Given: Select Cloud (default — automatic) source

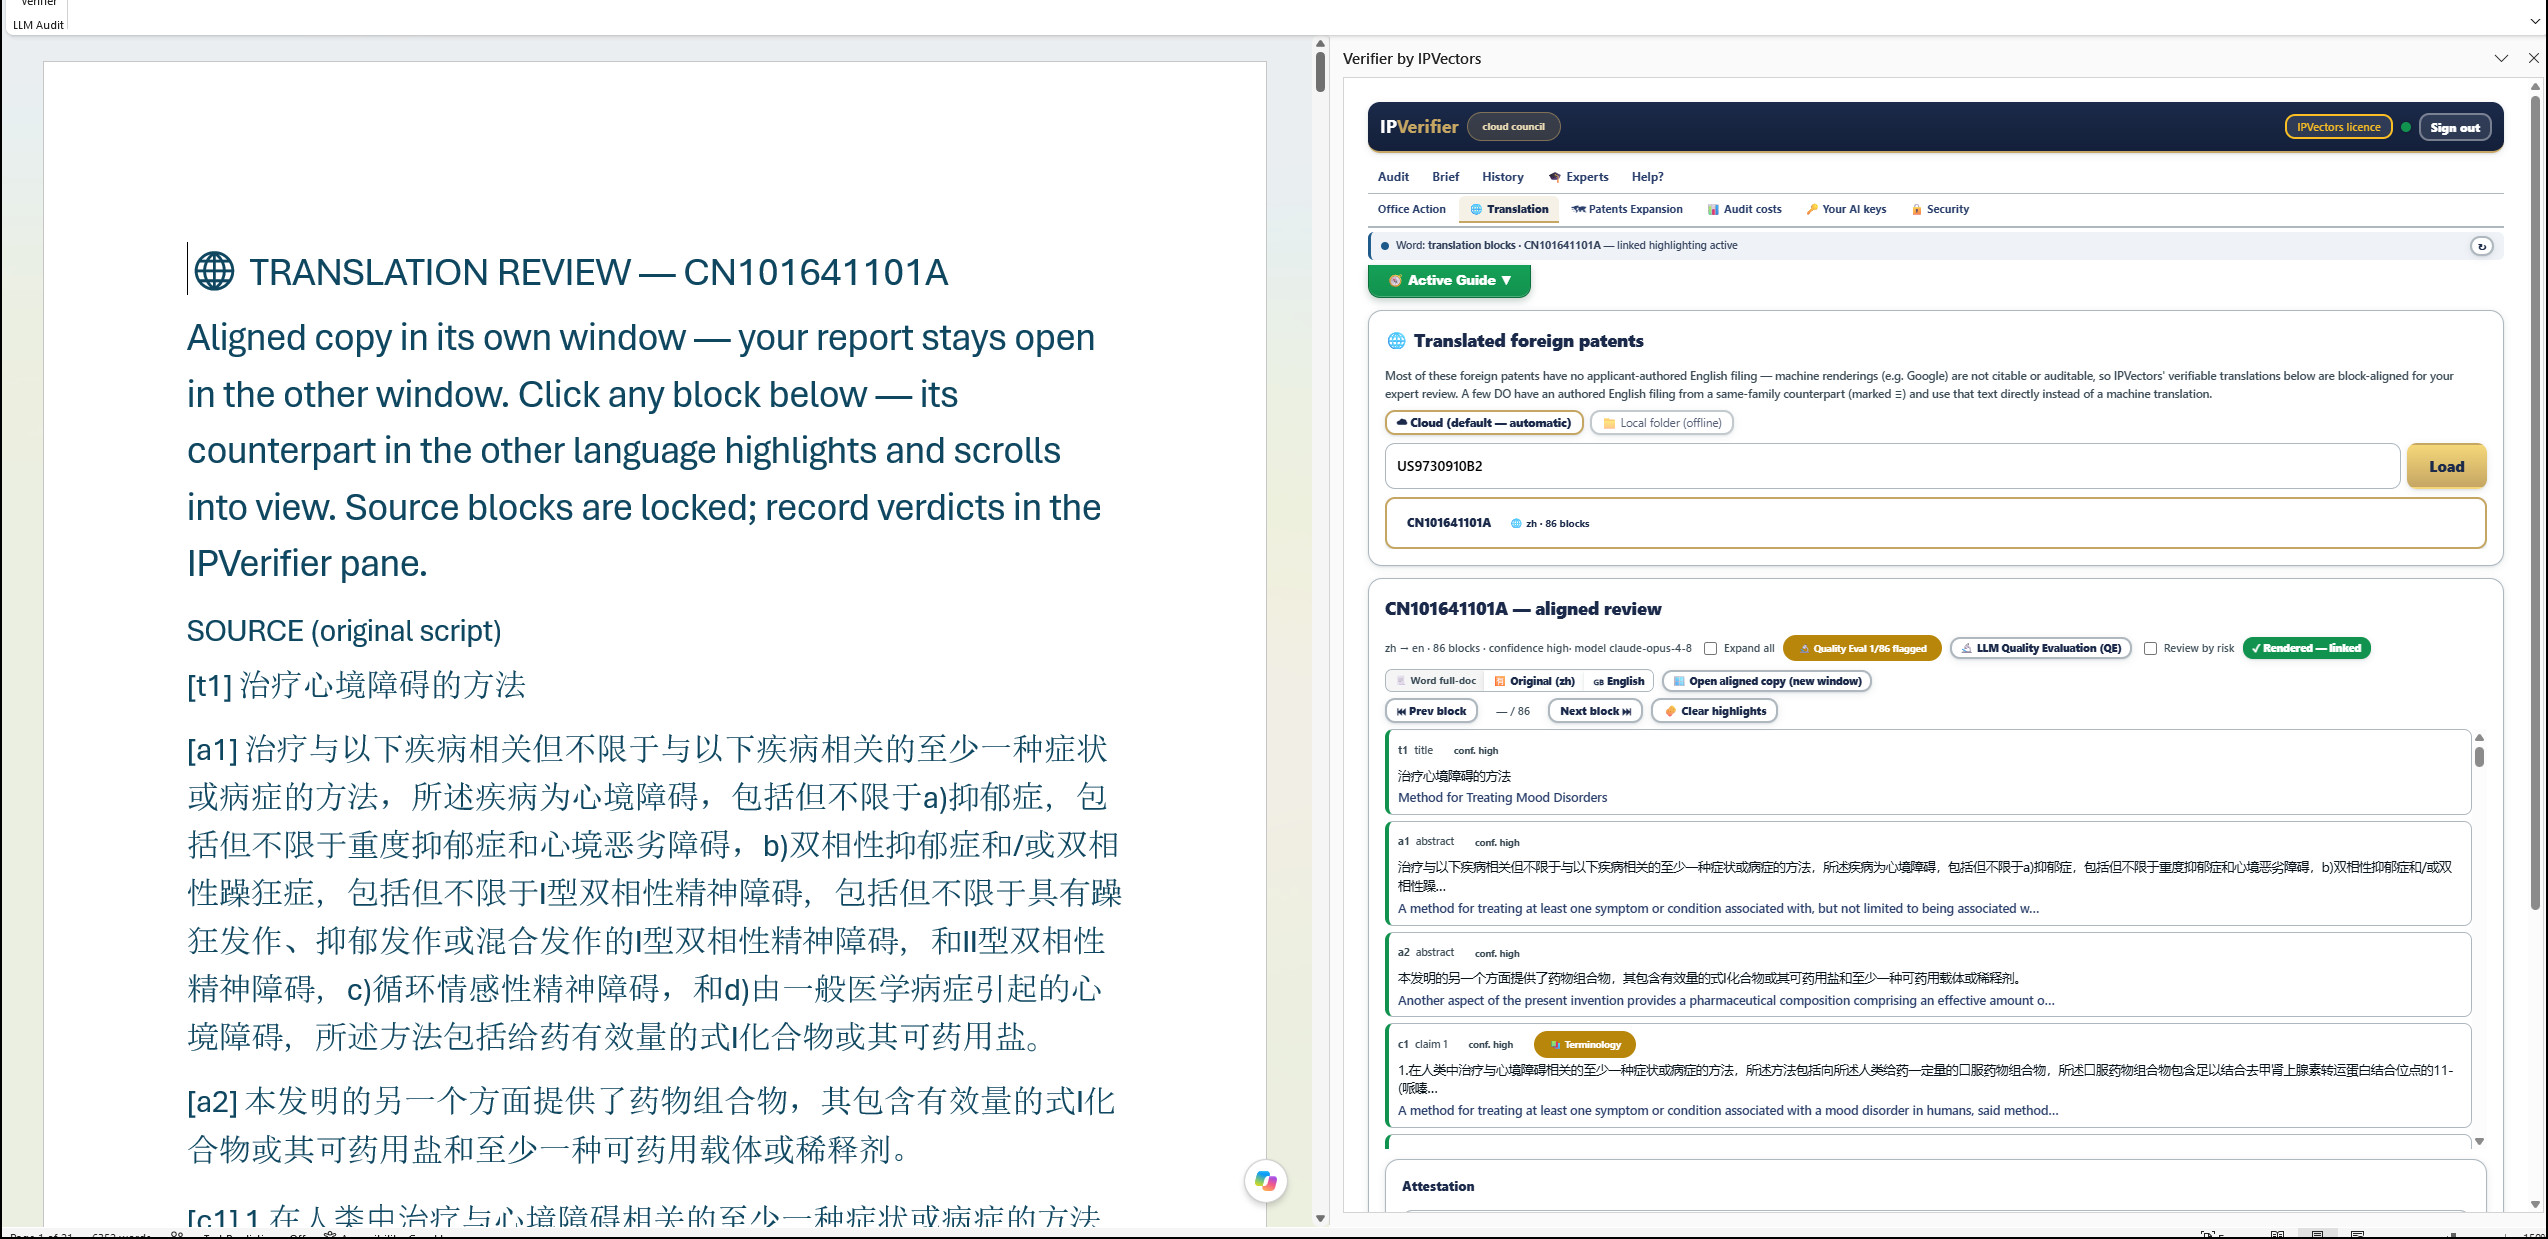Looking at the screenshot, I should (1484, 423).
